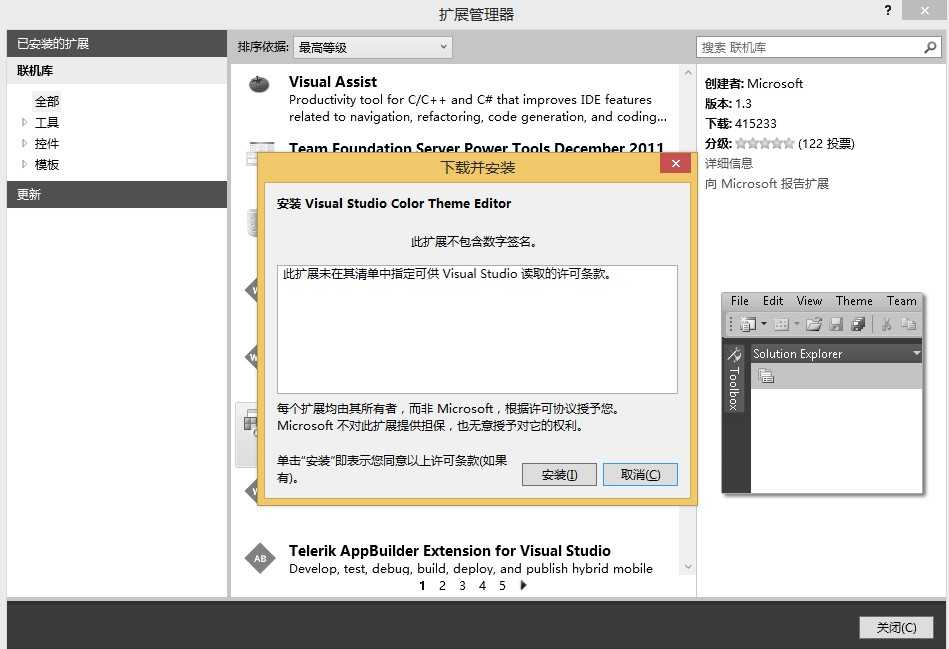Select the 工具 category label
The height and width of the screenshot is (649, 949).
47,122
